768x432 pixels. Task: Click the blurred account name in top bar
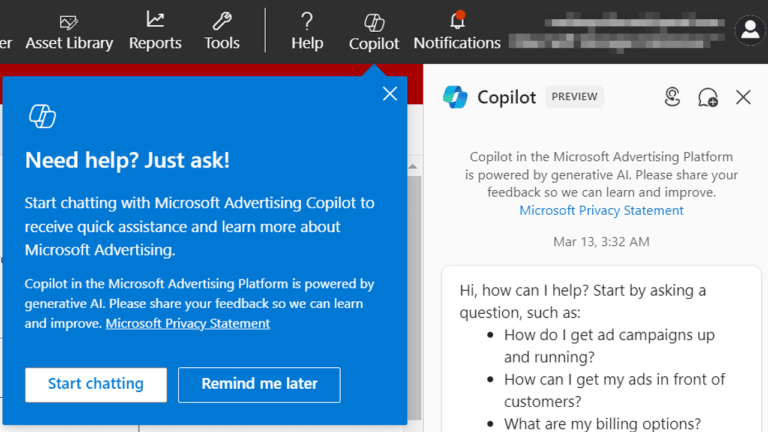617,33
